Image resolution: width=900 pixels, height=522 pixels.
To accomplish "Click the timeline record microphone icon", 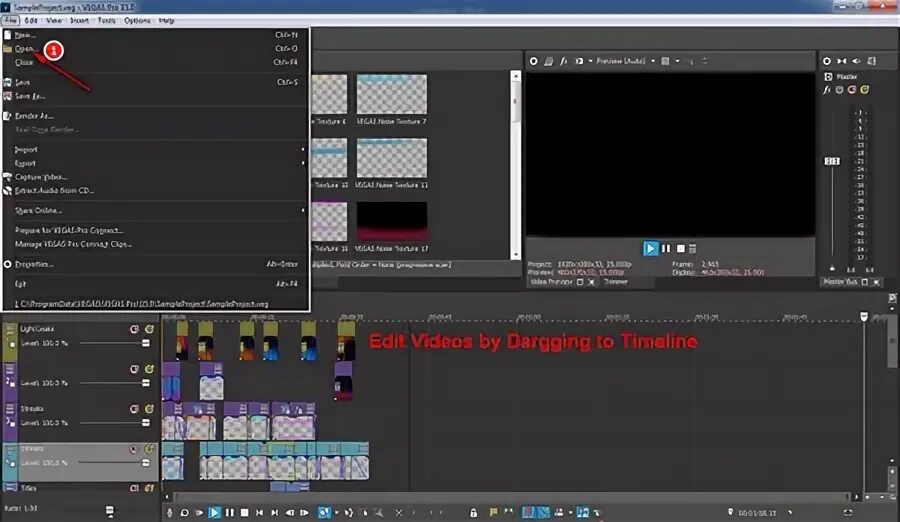I will pyautogui.click(x=169, y=512).
